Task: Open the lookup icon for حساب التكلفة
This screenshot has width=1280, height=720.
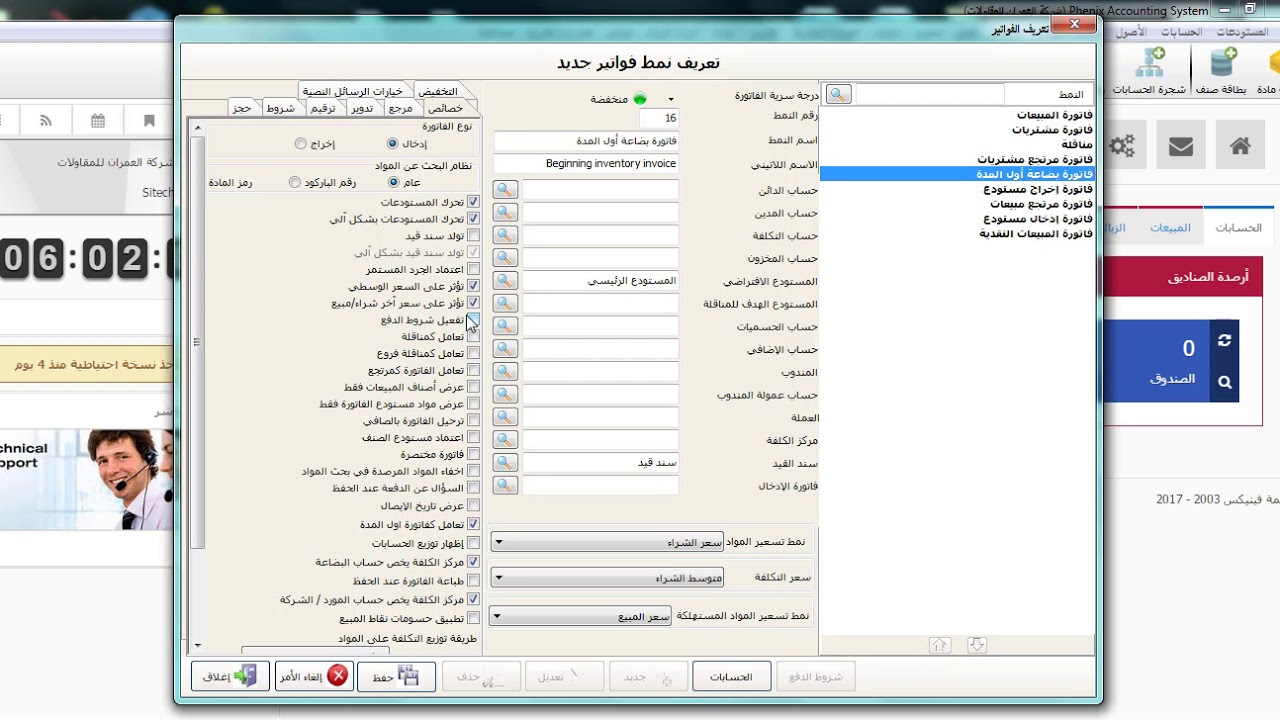Action: (x=505, y=235)
